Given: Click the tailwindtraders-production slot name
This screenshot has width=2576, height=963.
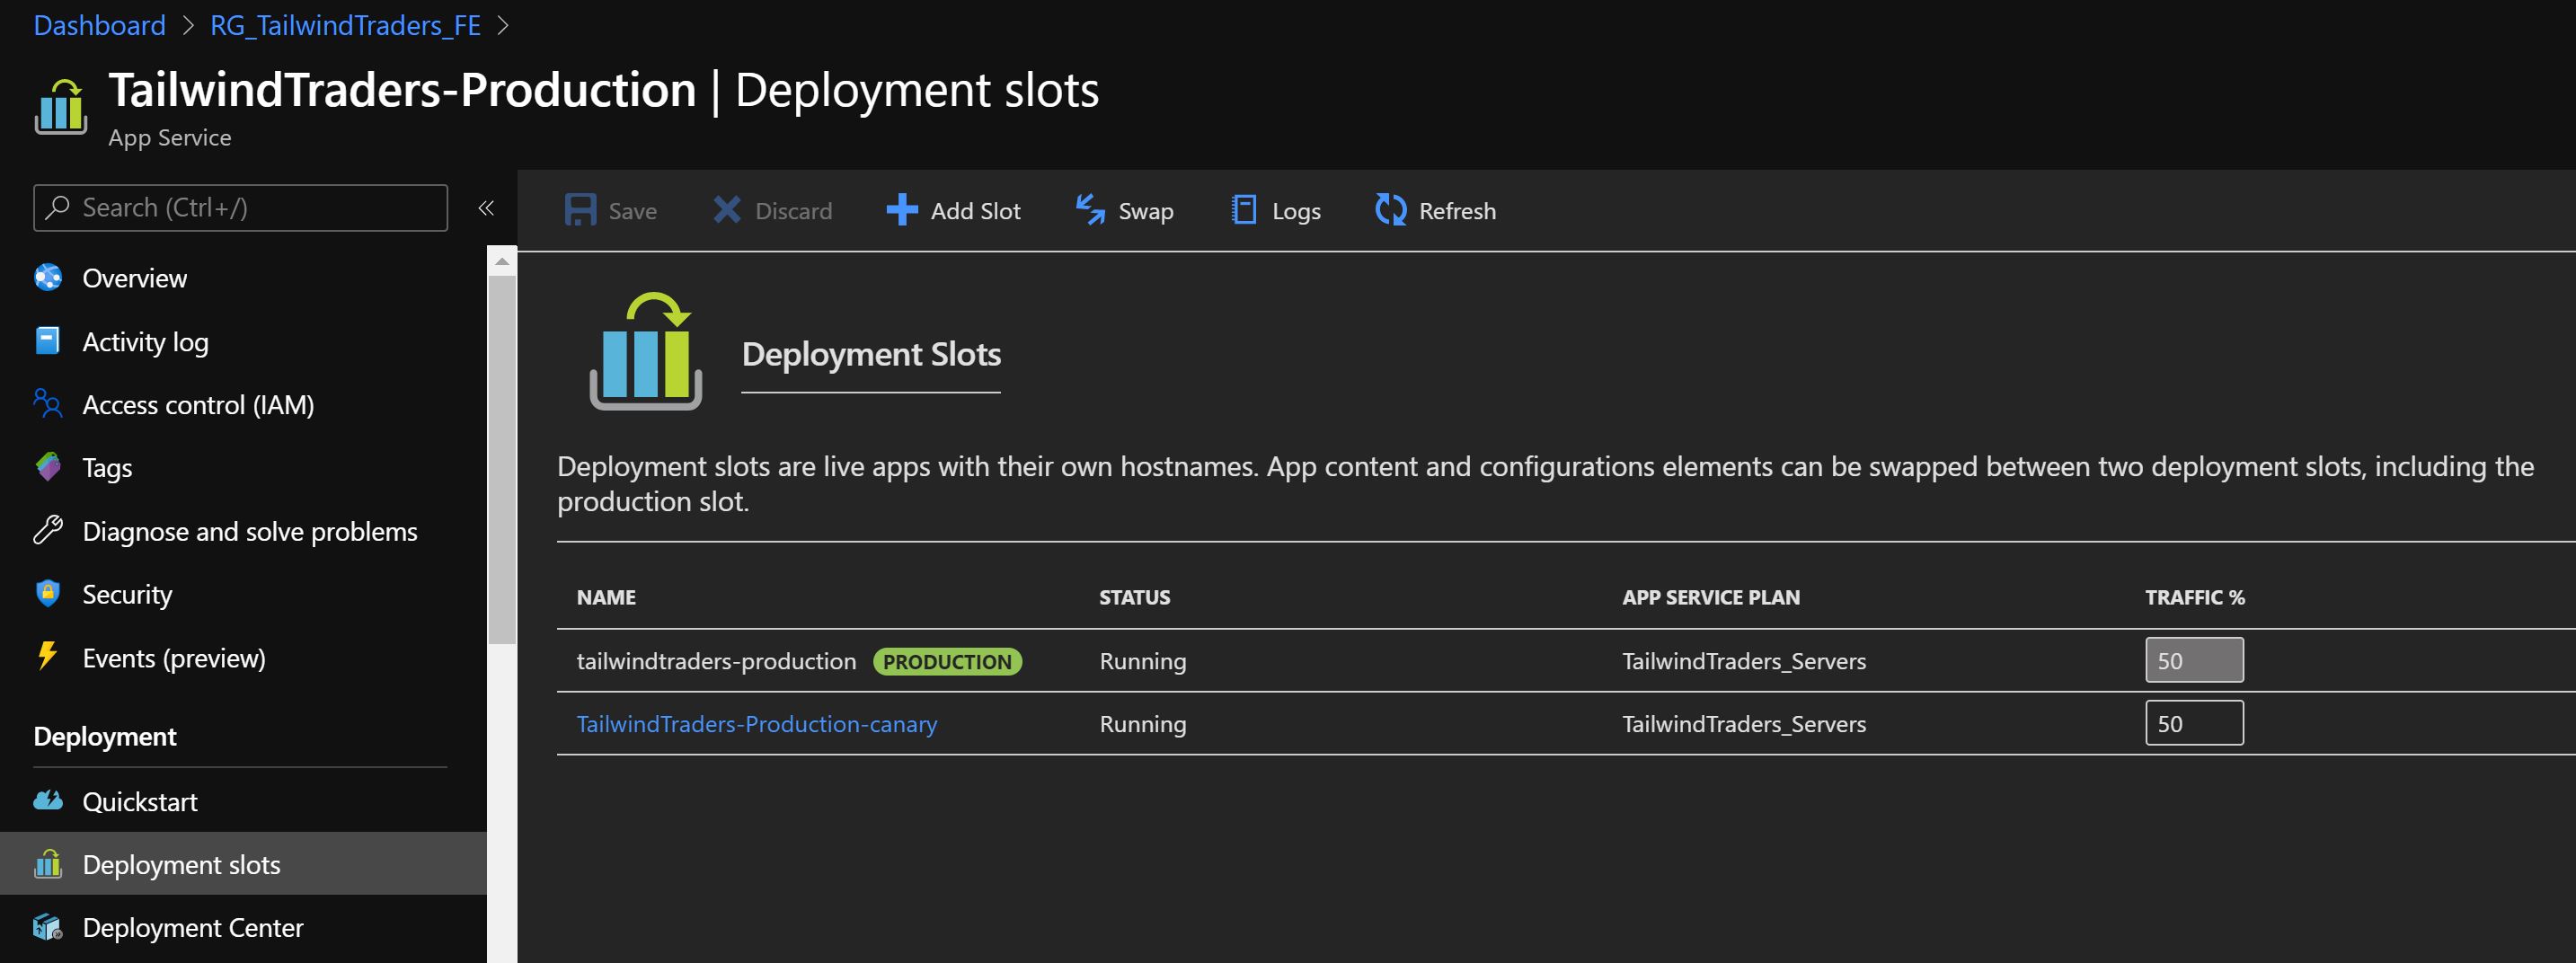Looking at the screenshot, I should point(716,661).
